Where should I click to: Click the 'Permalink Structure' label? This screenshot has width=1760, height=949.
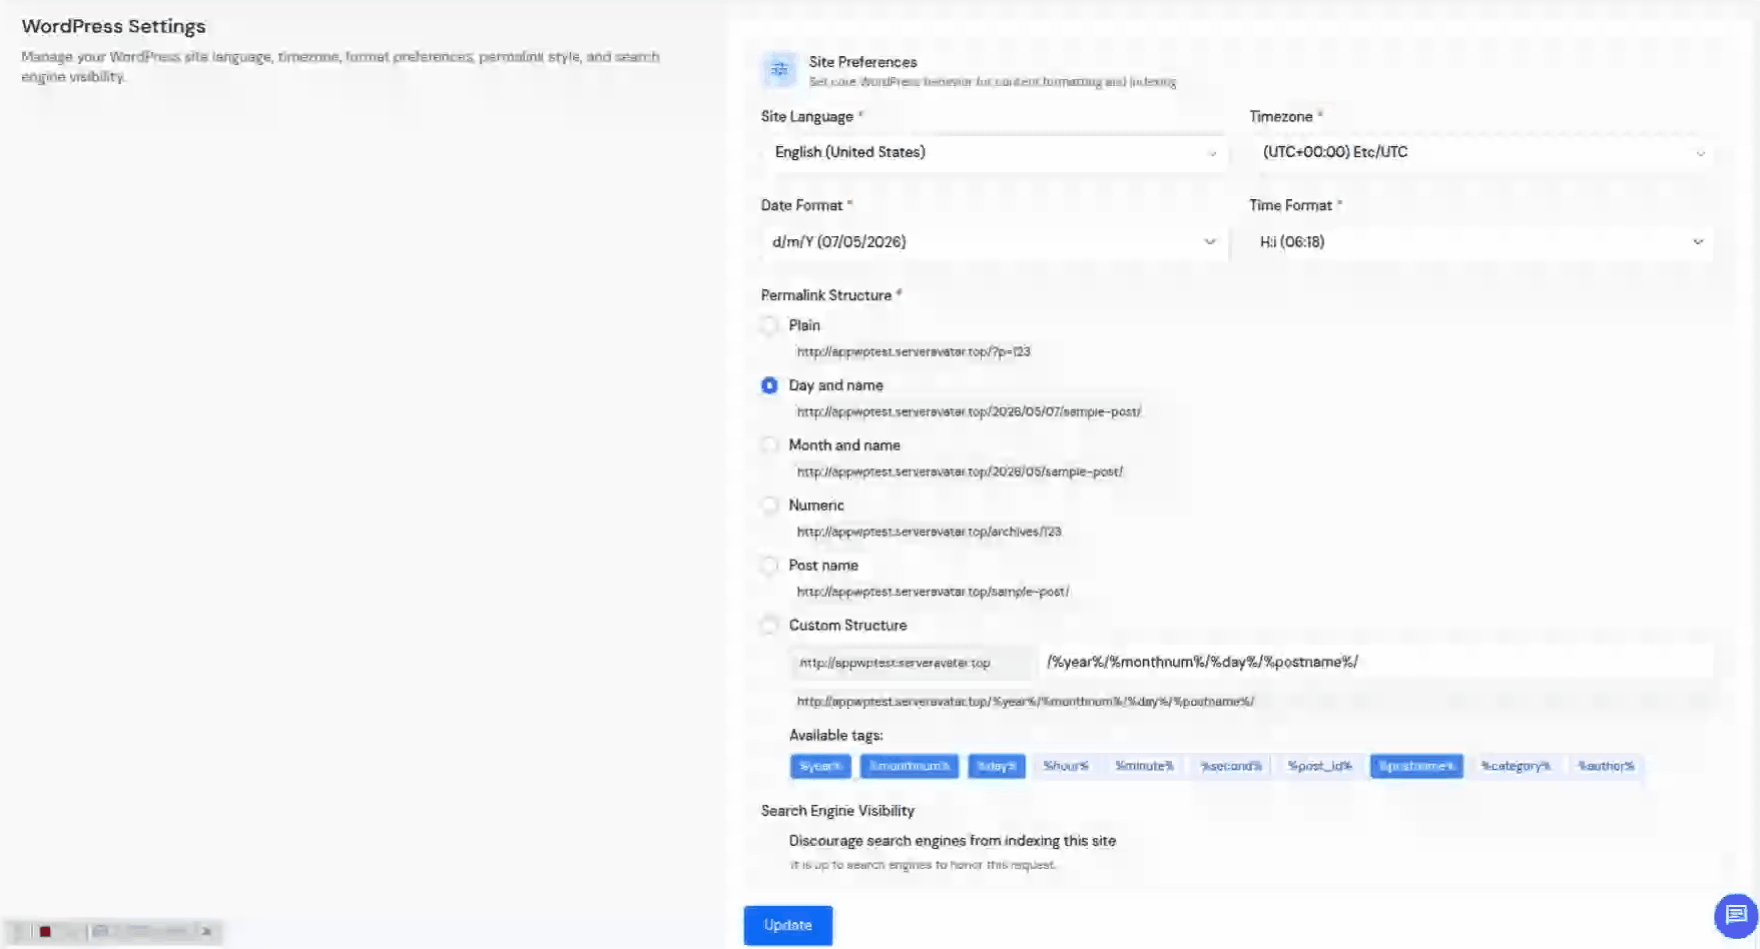tap(826, 295)
